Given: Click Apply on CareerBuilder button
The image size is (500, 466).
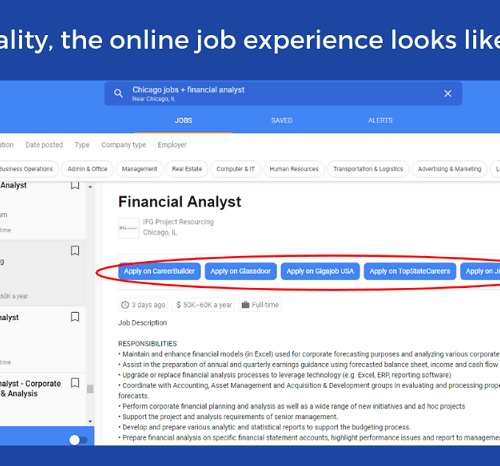Looking at the screenshot, I should 159,271.
